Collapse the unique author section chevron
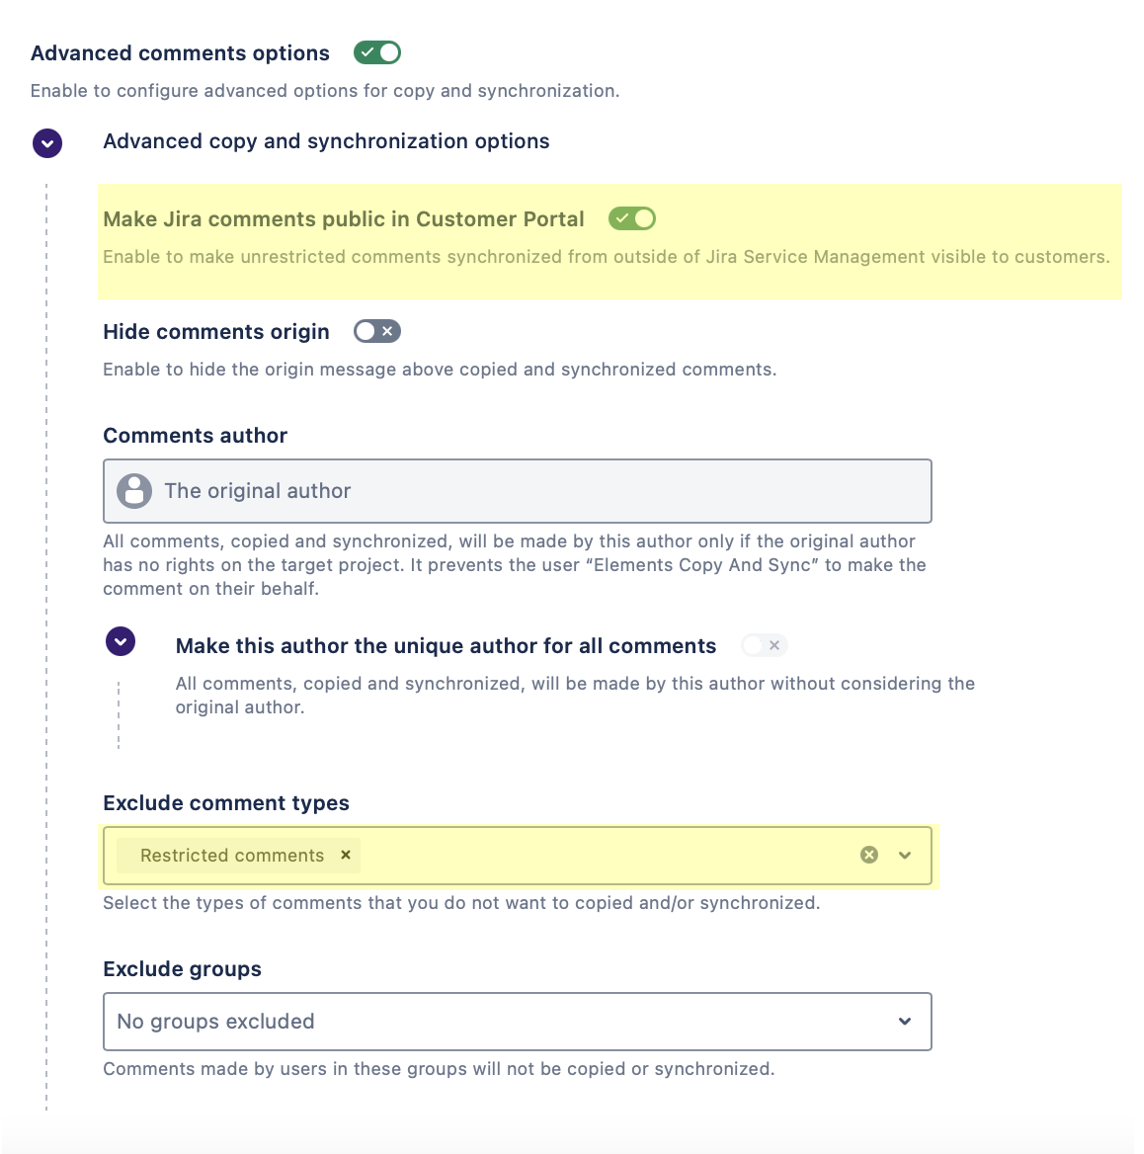Screen dimensions: 1144x1154 pyautogui.click(x=121, y=642)
